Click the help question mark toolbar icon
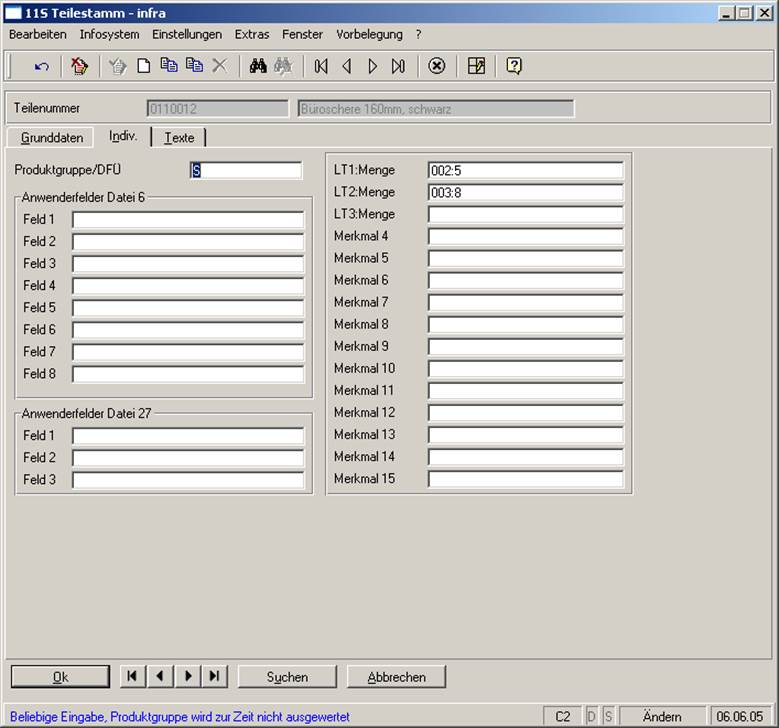 pos(514,67)
